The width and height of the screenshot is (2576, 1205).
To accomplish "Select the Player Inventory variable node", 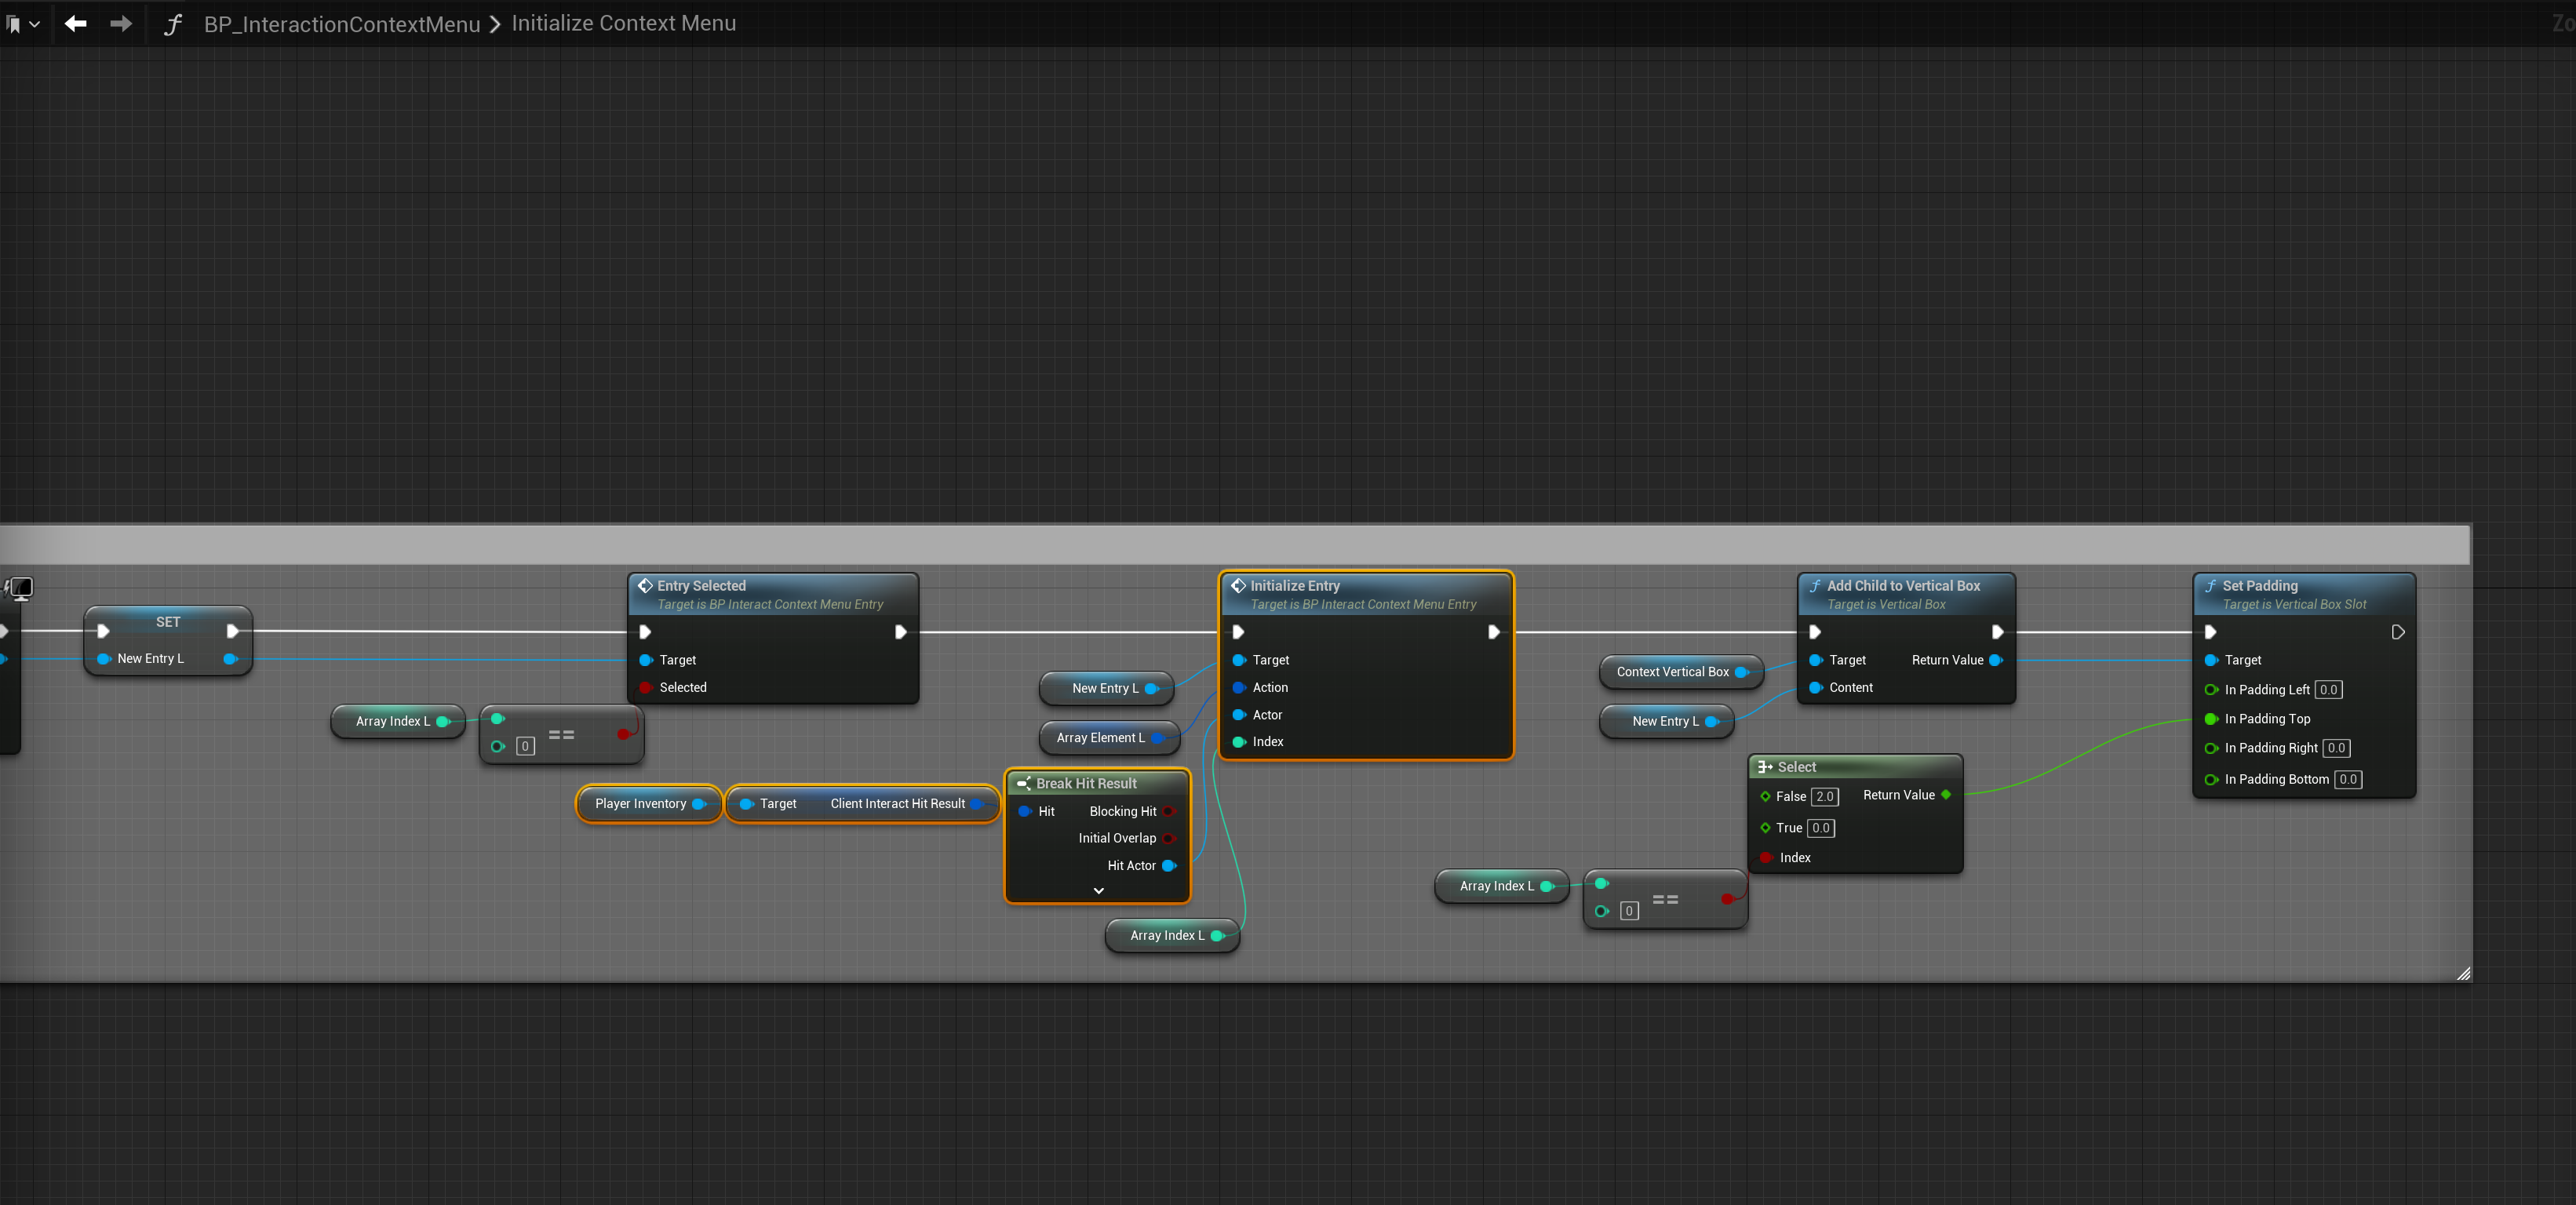I will [x=640, y=803].
